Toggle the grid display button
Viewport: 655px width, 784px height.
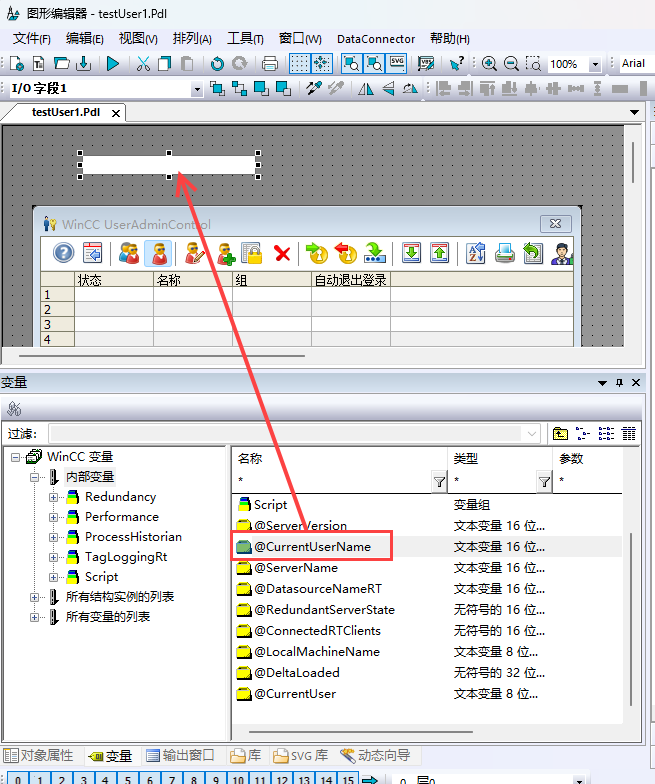pos(300,64)
